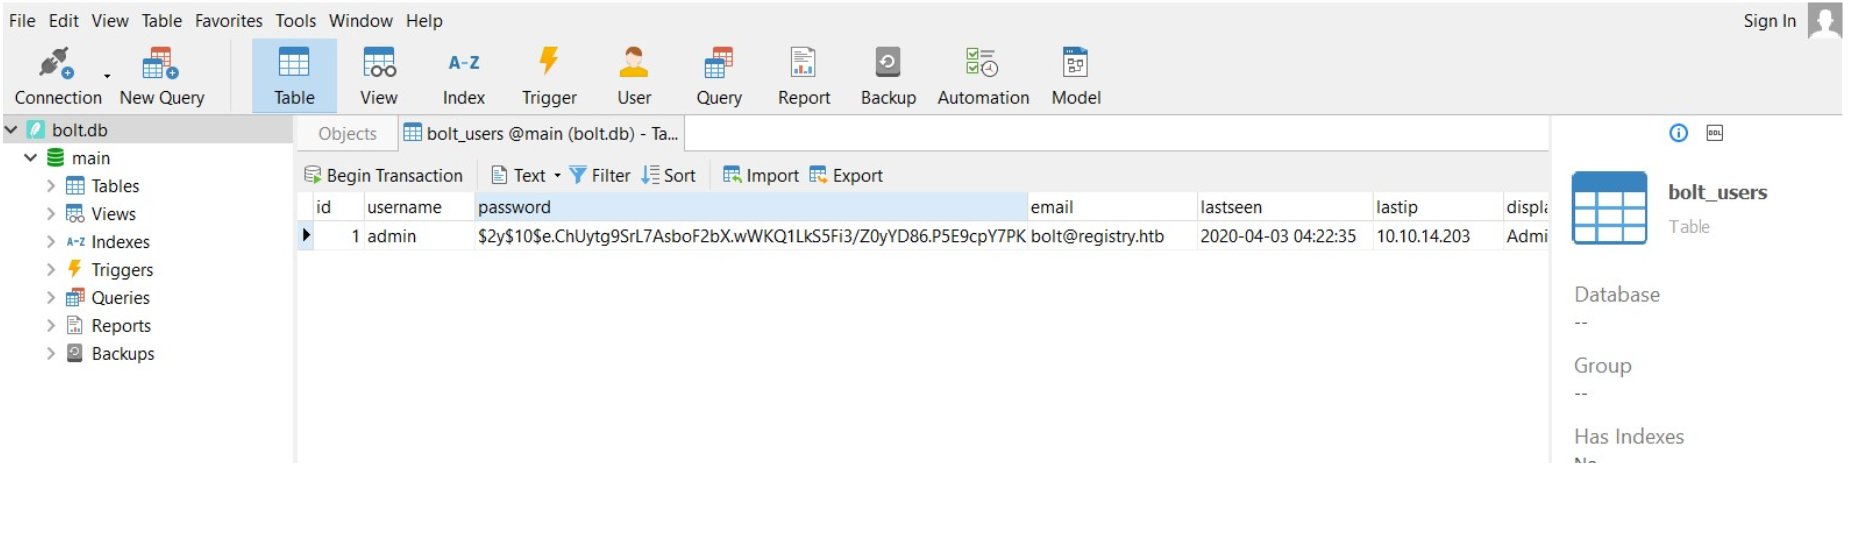Screen dimensions: 1867x543
Task: Open the User management icon
Action: click(x=633, y=64)
